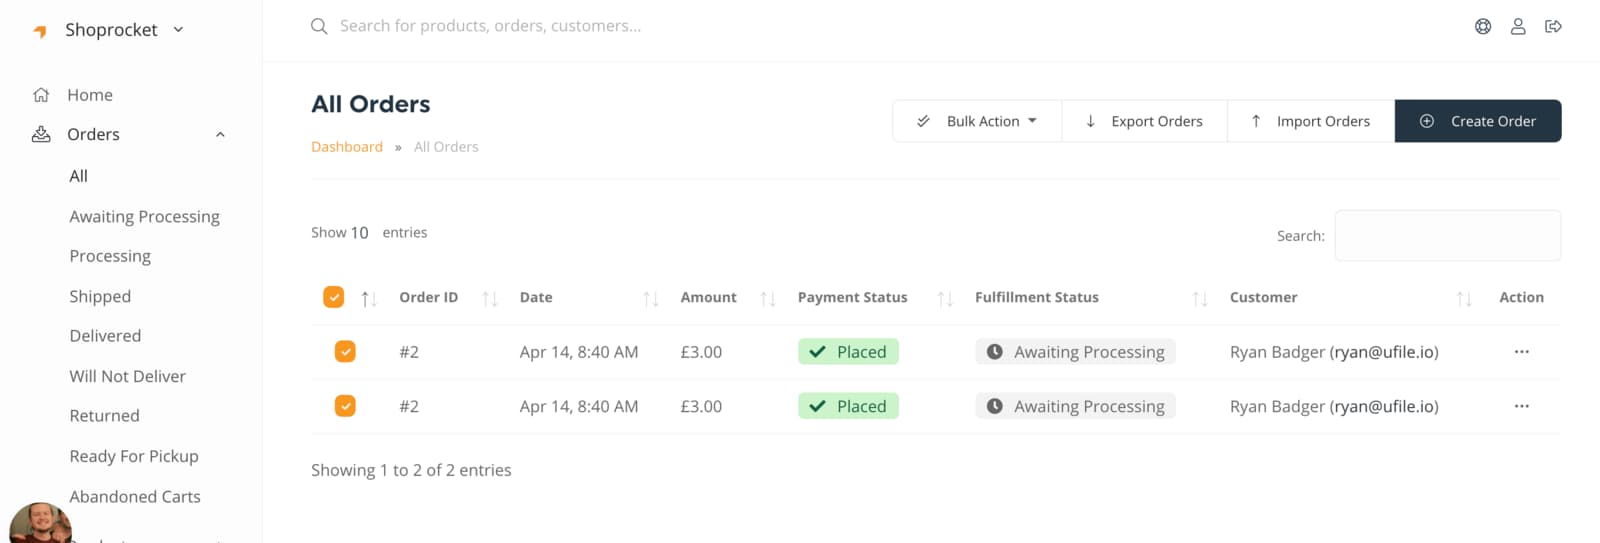Image resolution: width=1600 pixels, height=543 pixels.
Task: Collapse the Orders sidebar section
Action: pyautogui.click(x=220, y=135)
